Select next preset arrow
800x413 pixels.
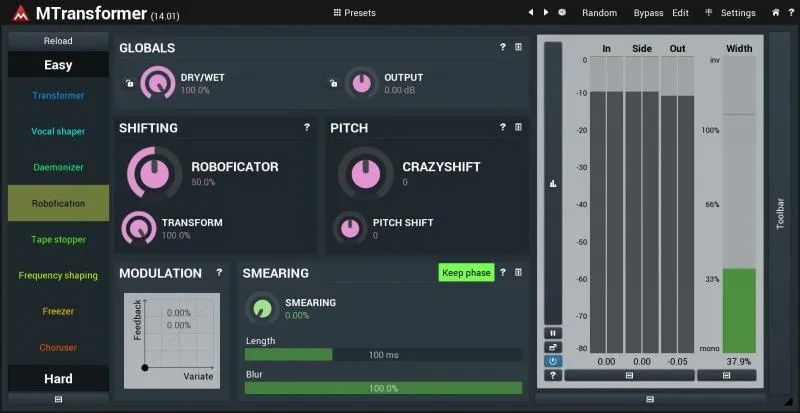(x=546, y=12)
